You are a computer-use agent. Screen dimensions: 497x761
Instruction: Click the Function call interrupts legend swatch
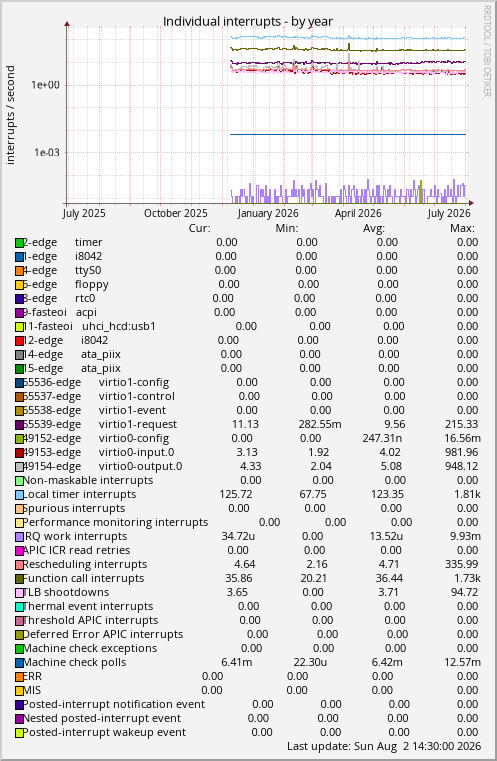(x=19, y=579)
